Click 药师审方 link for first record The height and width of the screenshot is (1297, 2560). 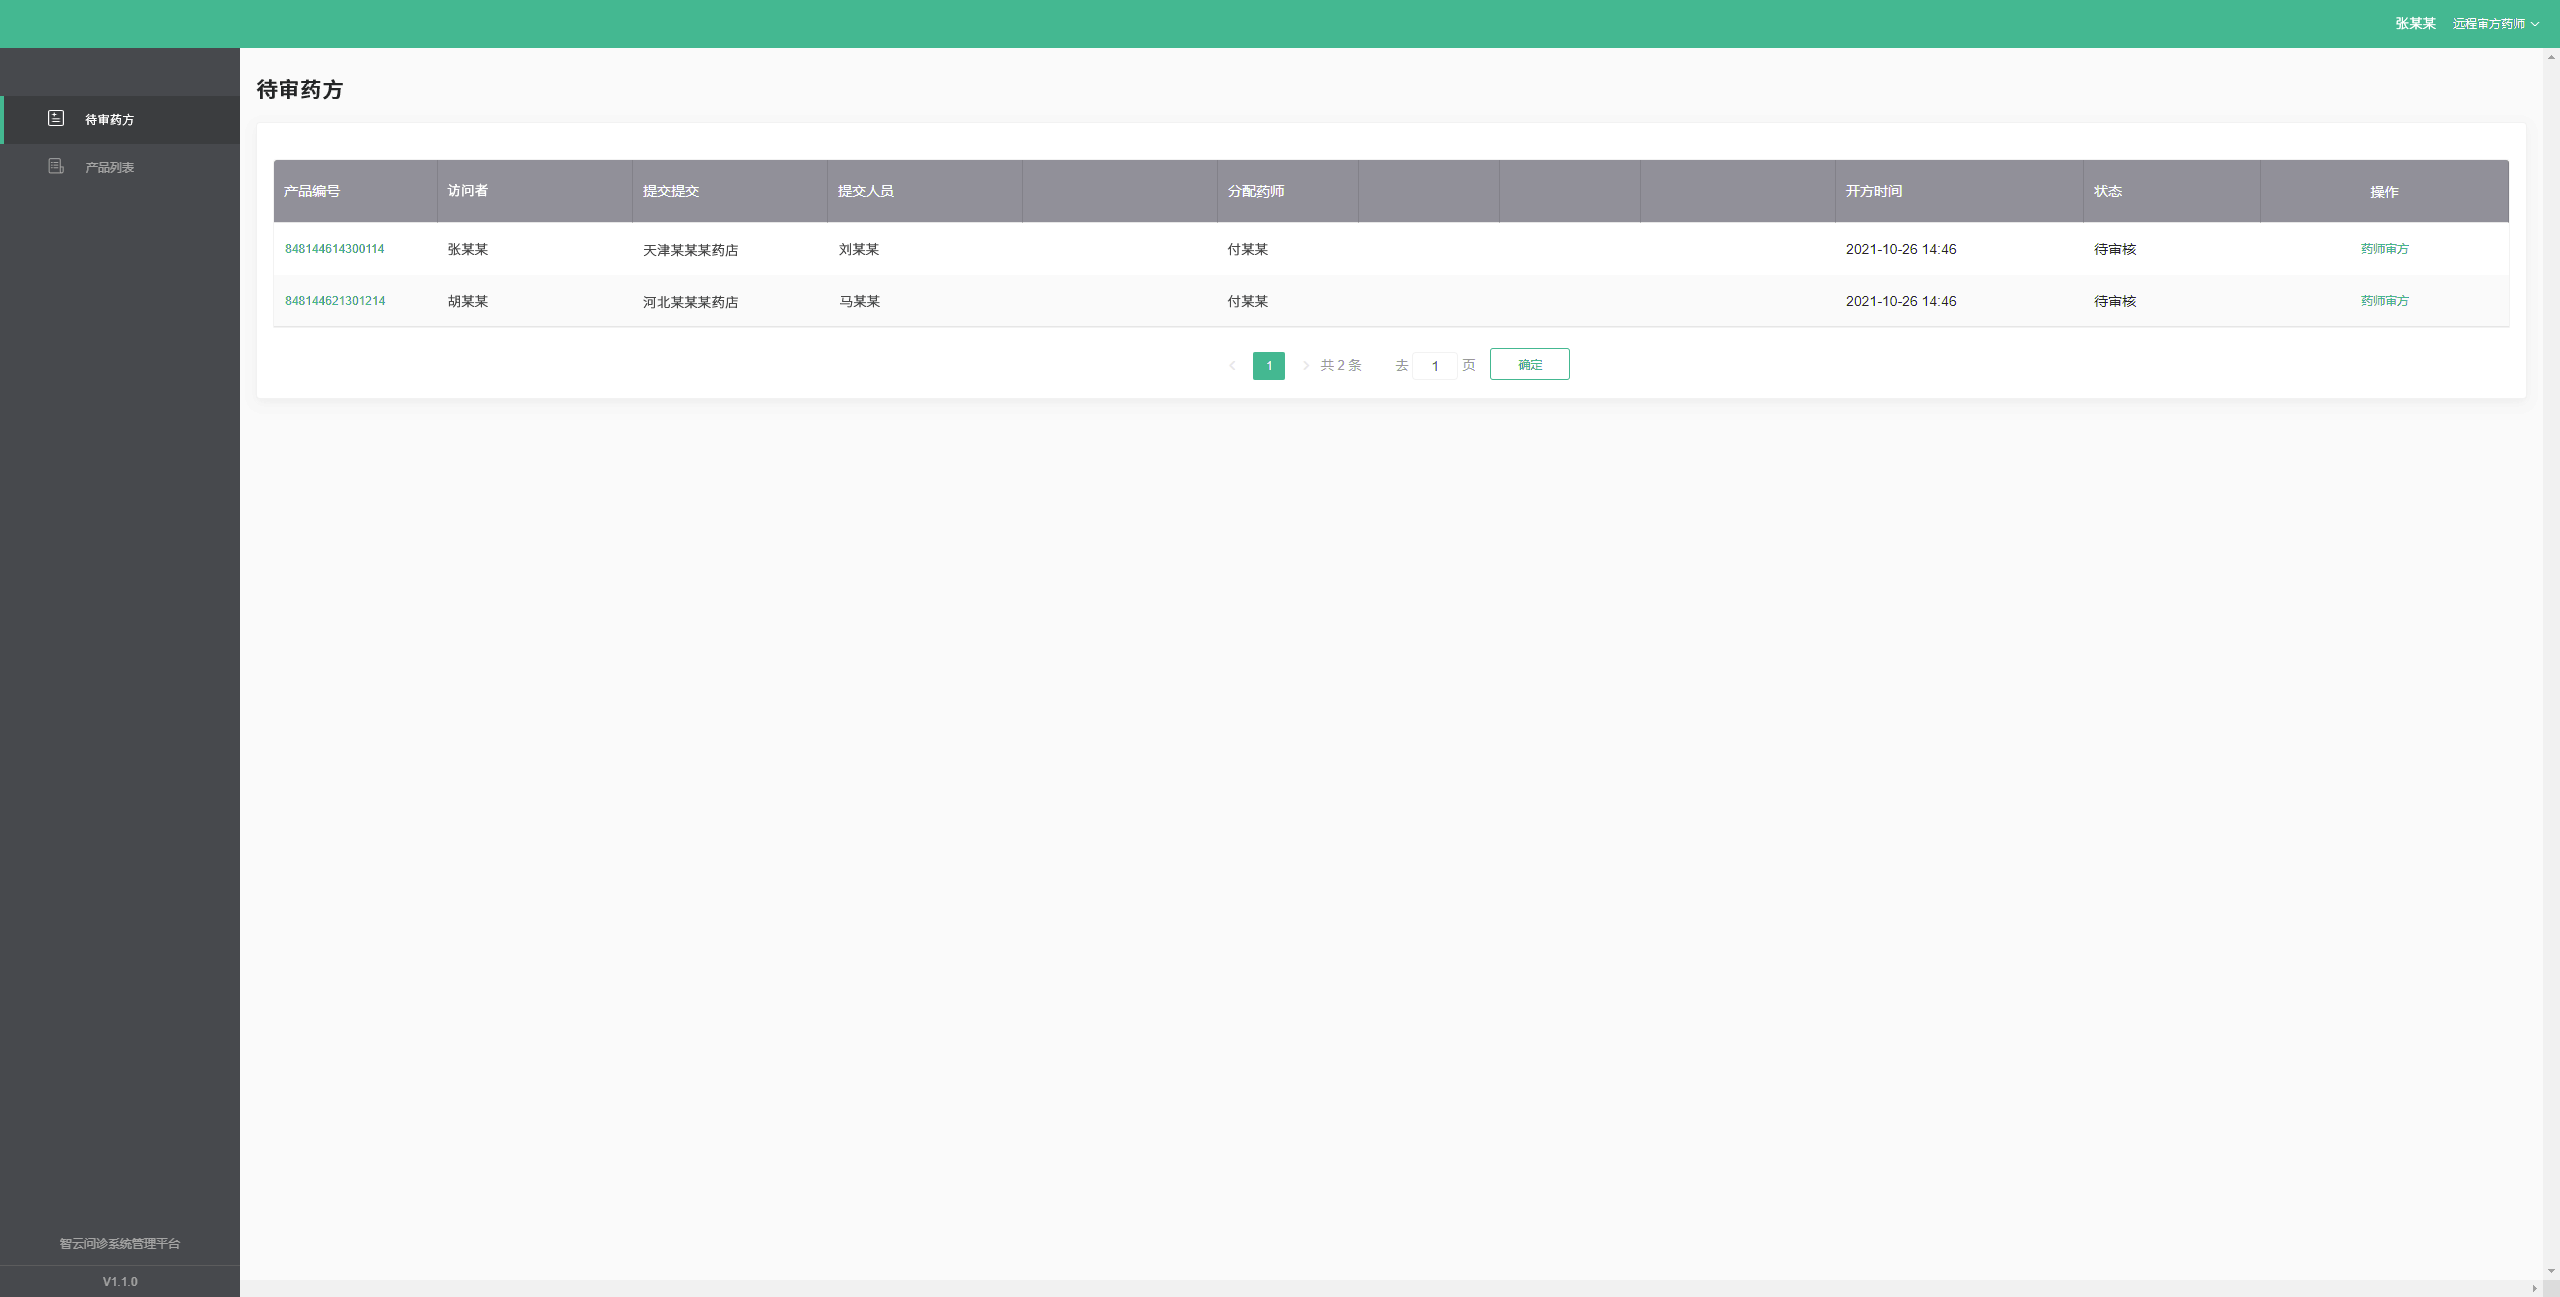[x=2385, y=248]
